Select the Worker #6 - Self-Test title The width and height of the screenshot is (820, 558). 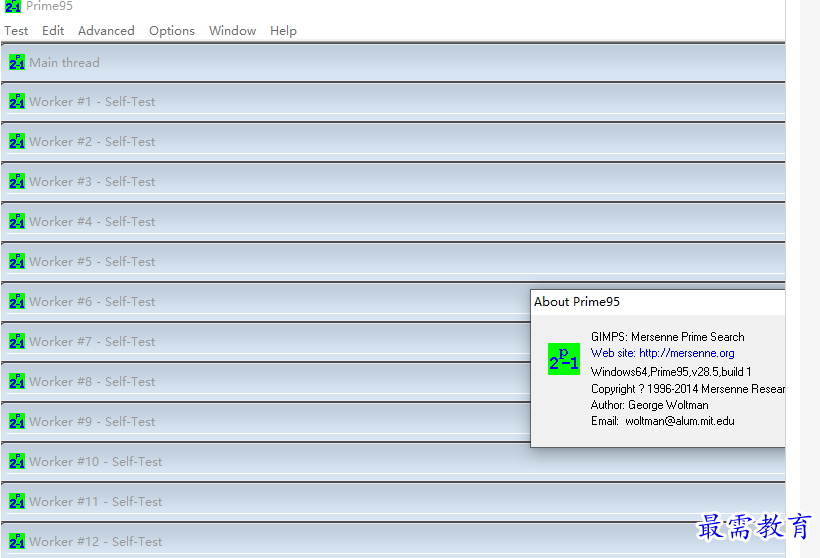tap(92, 301)
